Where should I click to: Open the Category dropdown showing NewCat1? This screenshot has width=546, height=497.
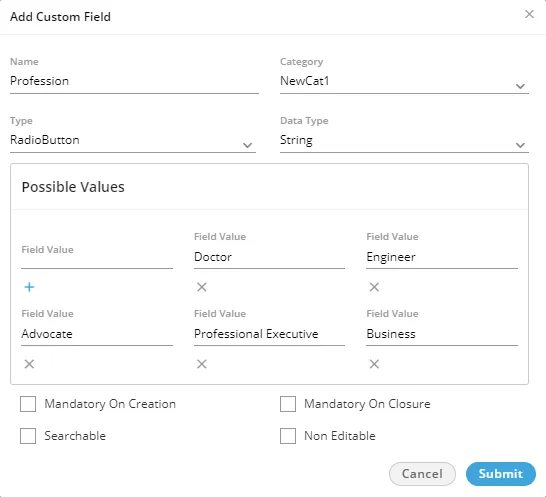pos(404,83)
